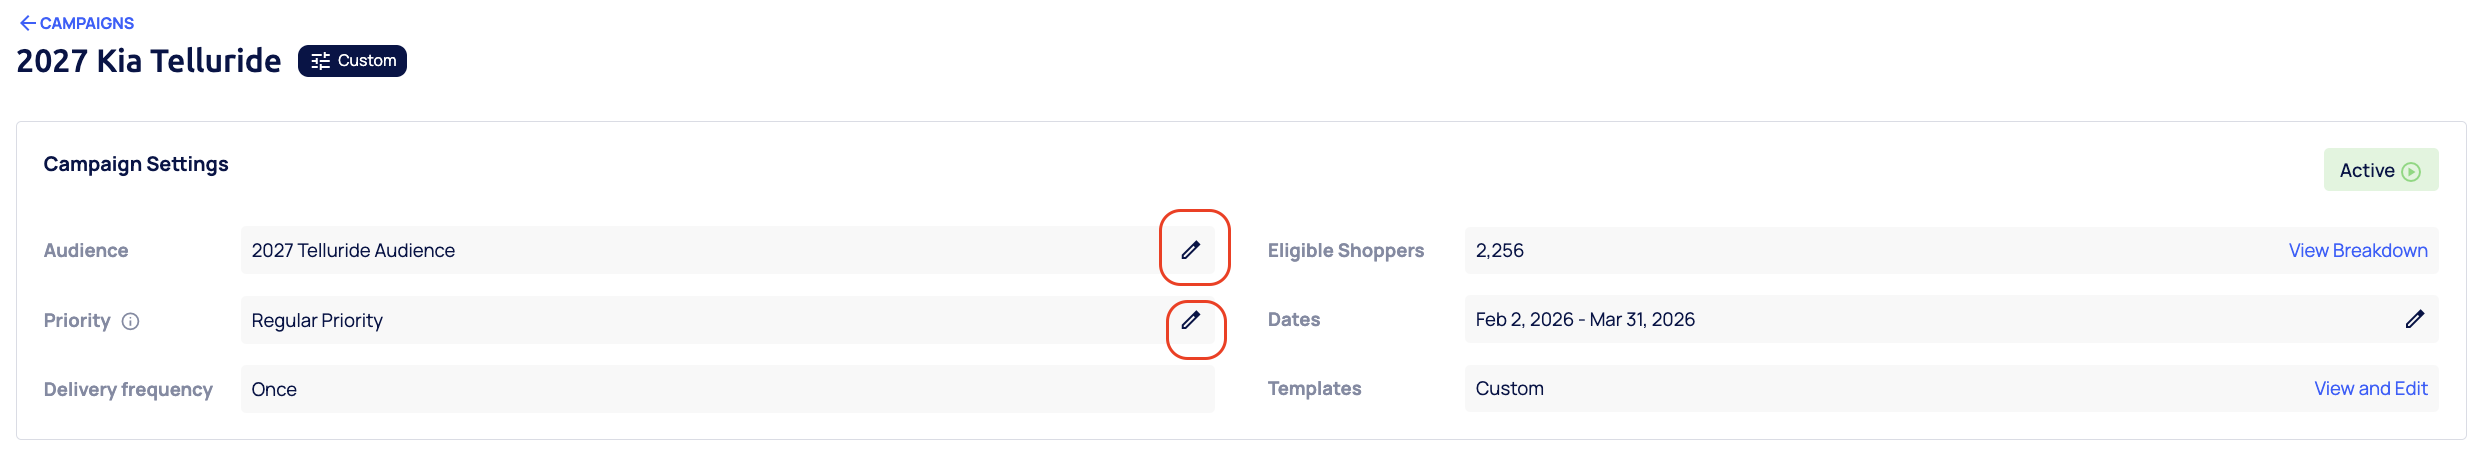Show the Priority info tooltip icon
Image resolution: width=2486 pixels, height=456 pixels.
[x=130, y=321]
